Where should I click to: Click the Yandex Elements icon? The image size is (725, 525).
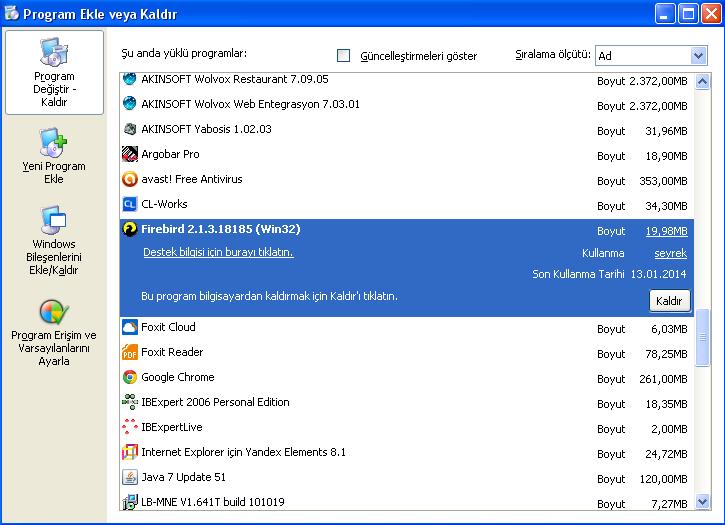point(130,452)
